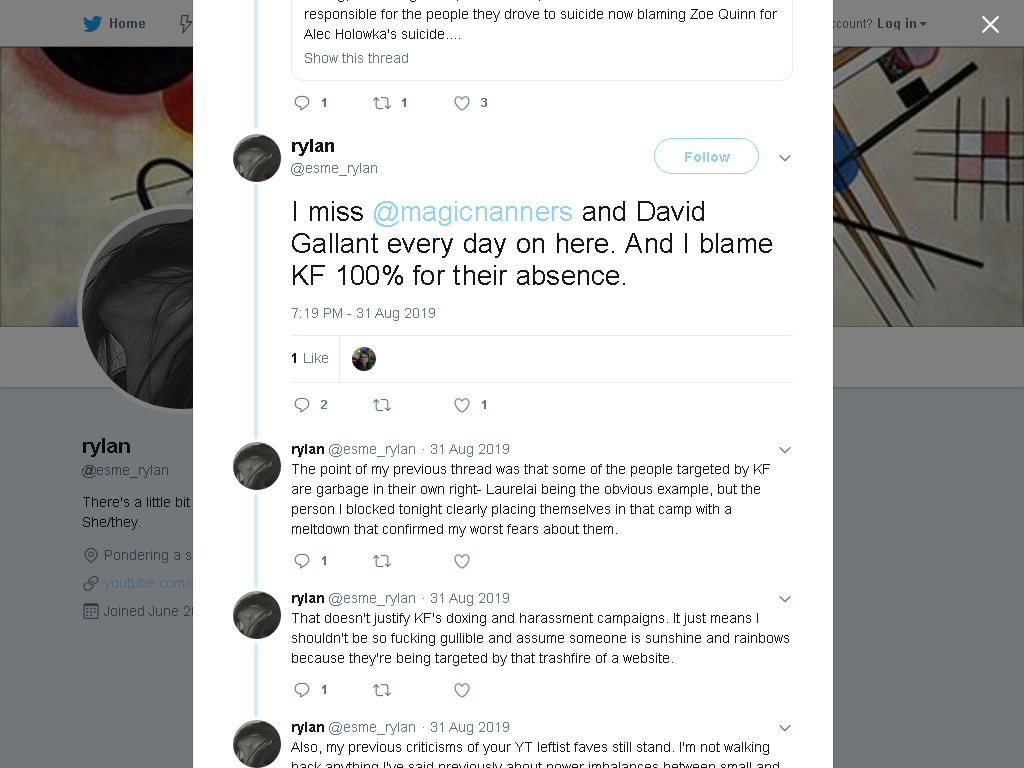View avatar of user who liked tweet
1024x768 pixels.
(364, 359)
